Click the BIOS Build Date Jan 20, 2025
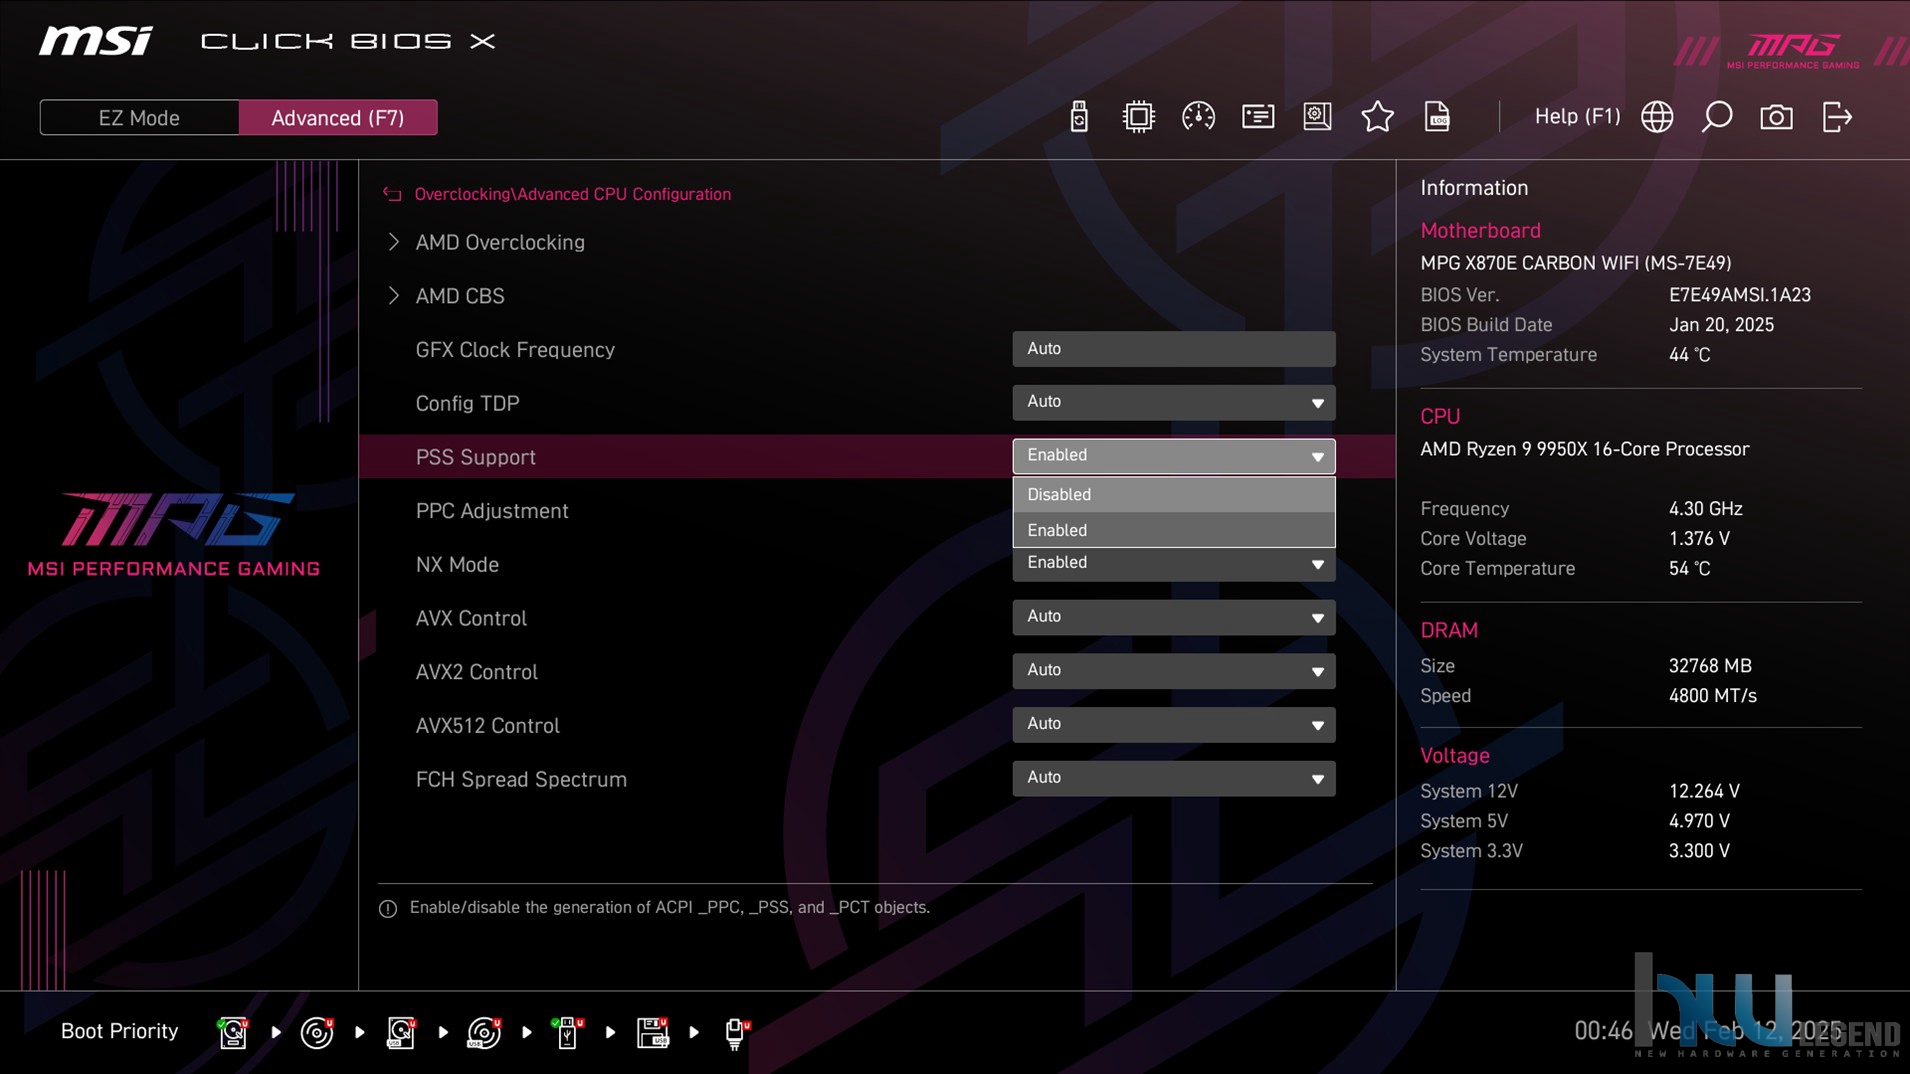This screenshot has height=1074, width=1910. pos(1721,325)
